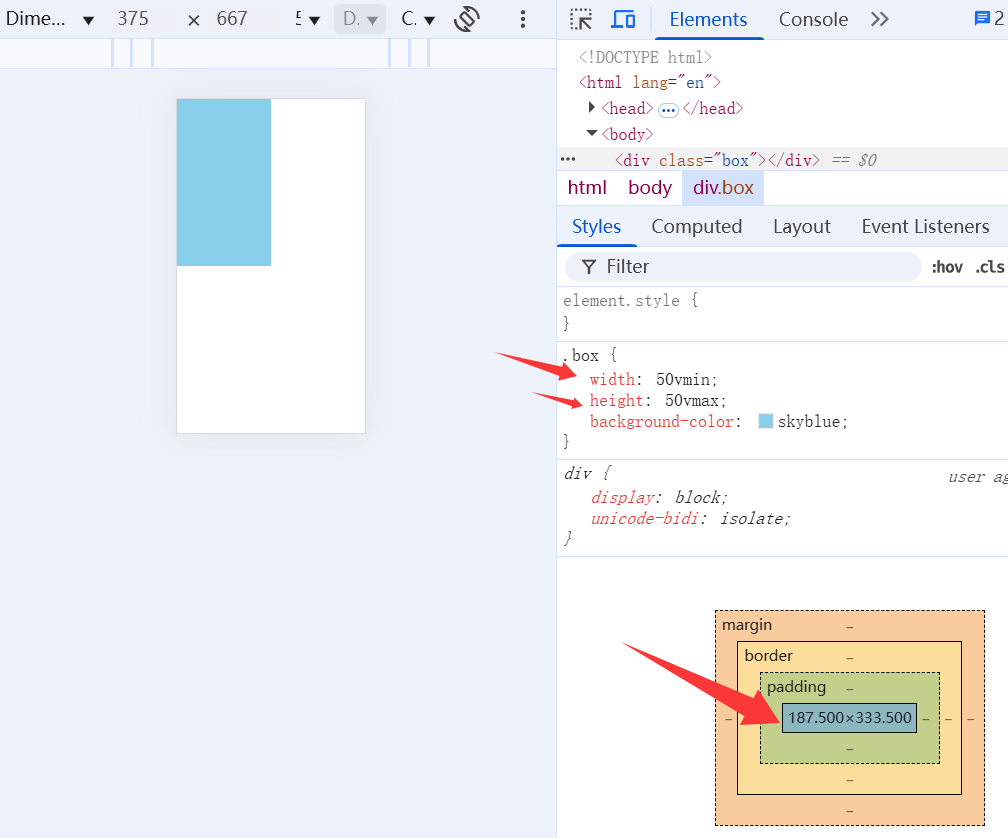Select body in the breadcrumb trail

pos(649,188)
